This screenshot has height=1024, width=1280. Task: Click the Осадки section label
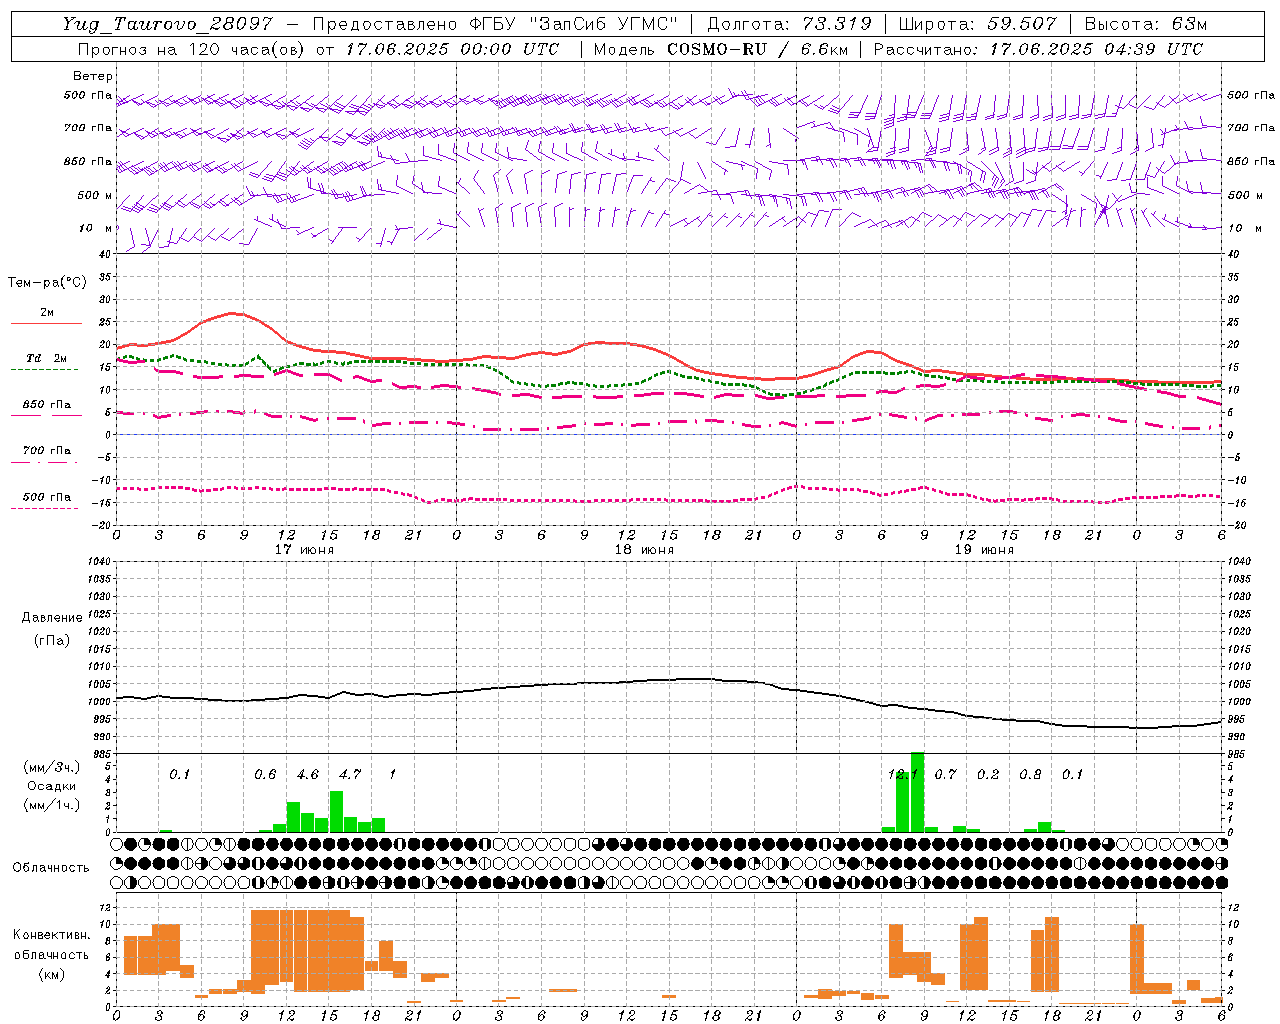click(51, 786)
